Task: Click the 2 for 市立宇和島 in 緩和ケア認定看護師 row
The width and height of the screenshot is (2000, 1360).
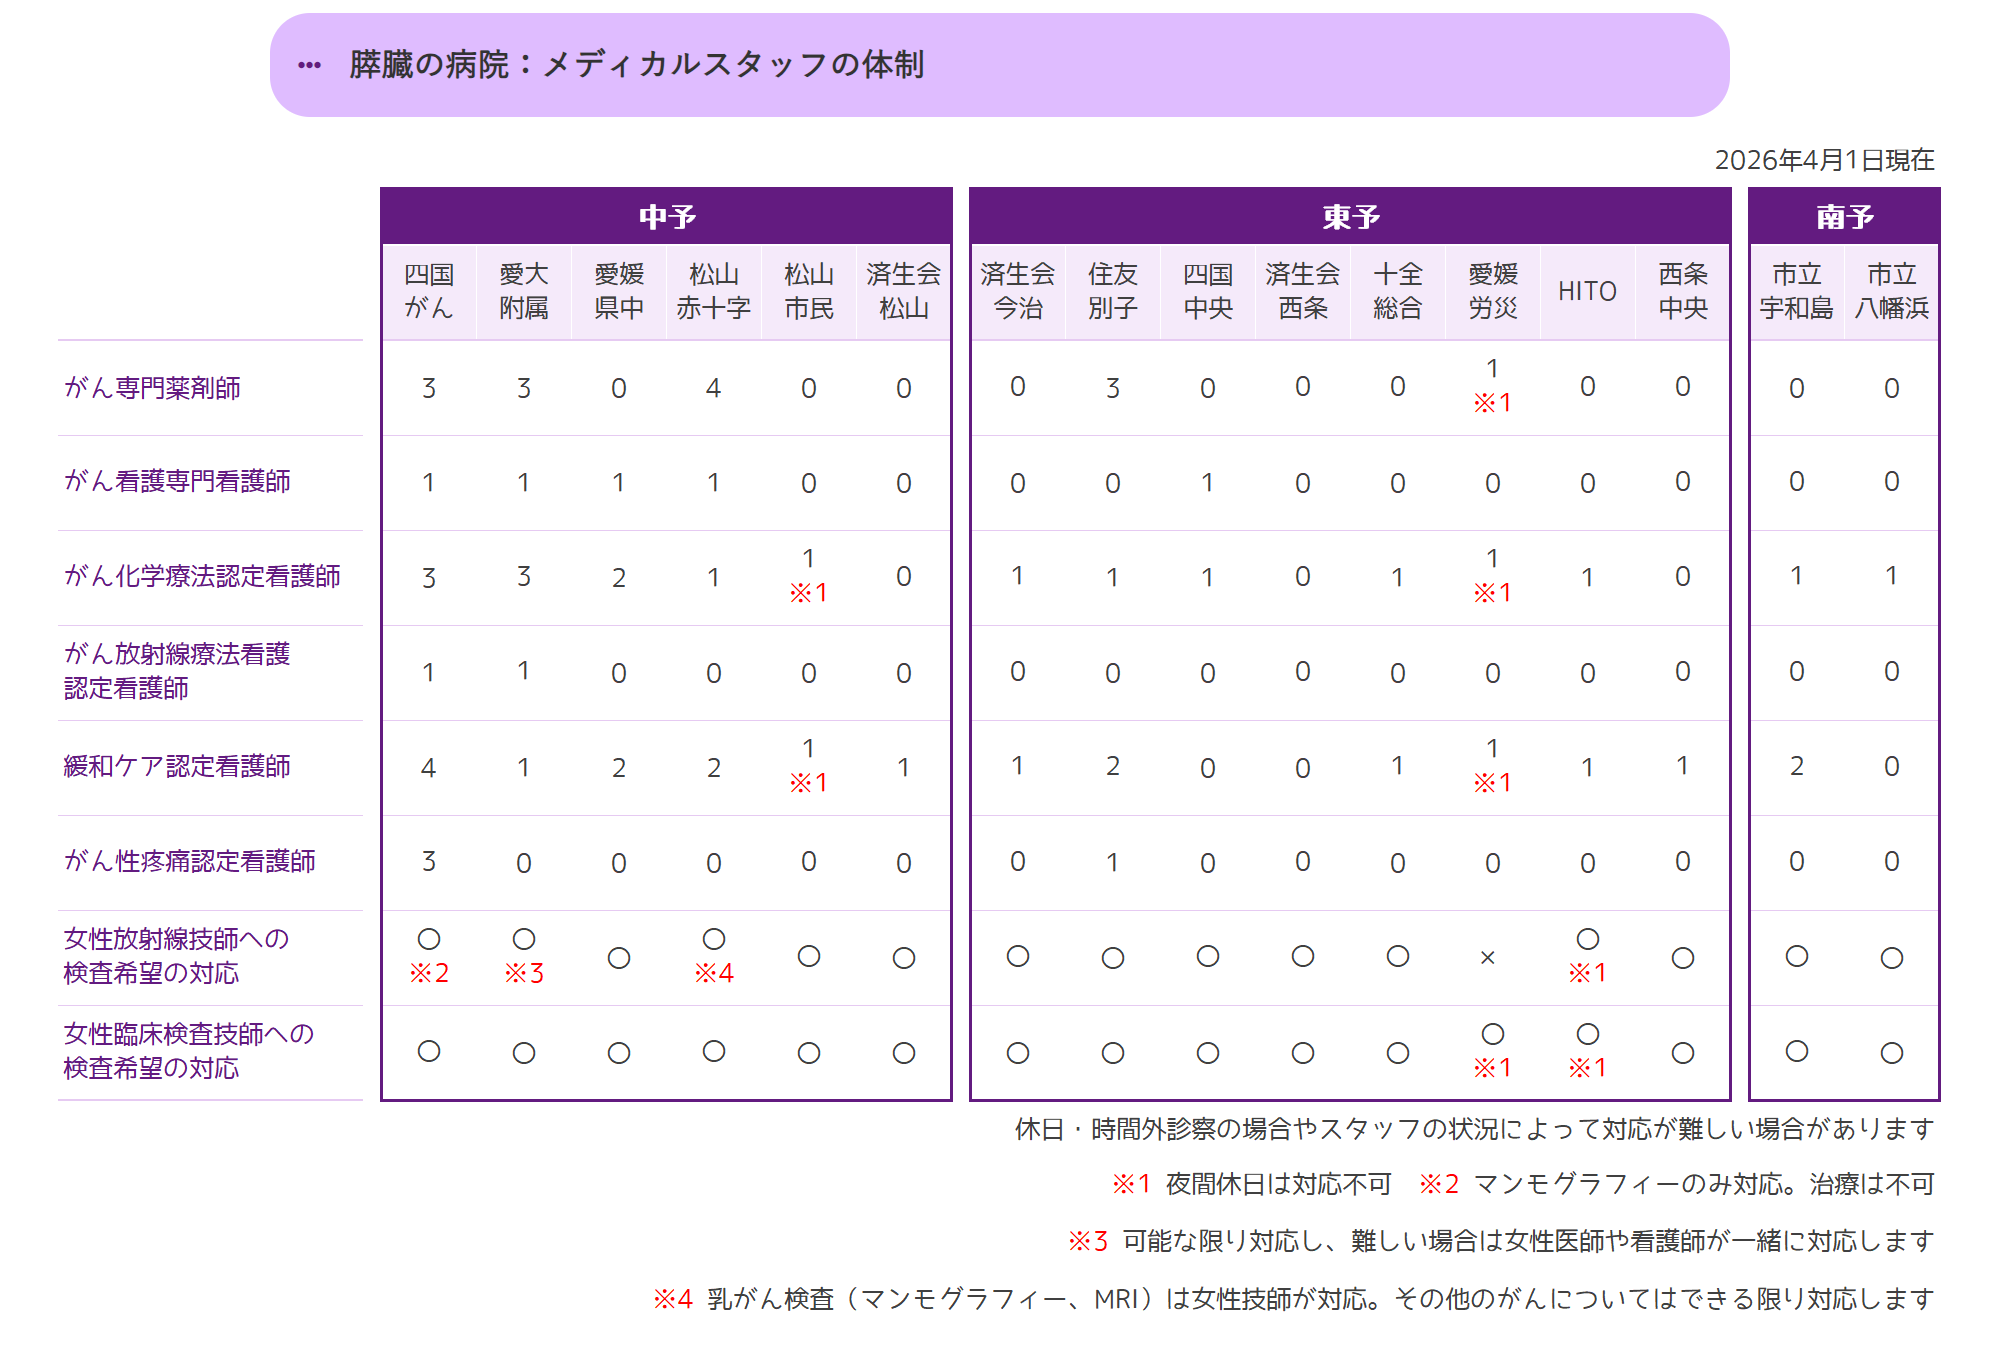Action: pyautogui.click(x=1797, y=766)
